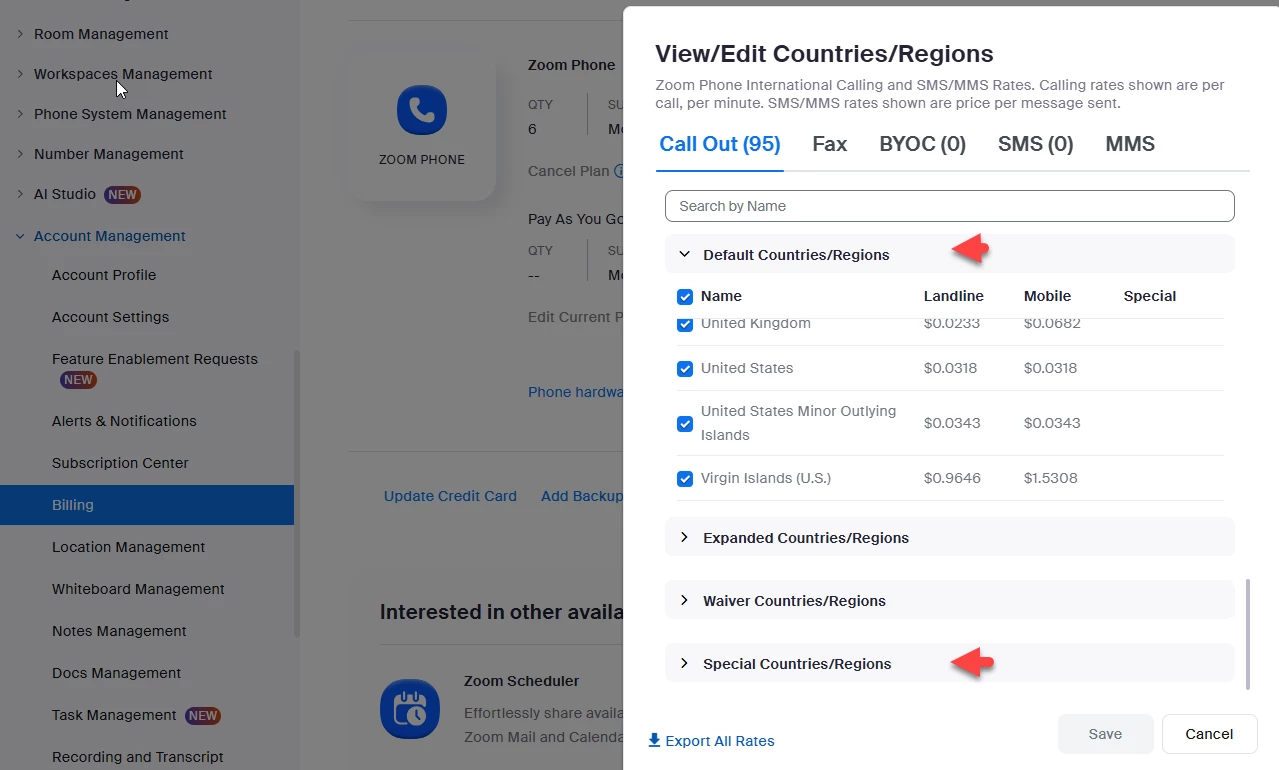Click the Add Backup link
This screenshot has height=770, width=1279.
tap(582, 496)
